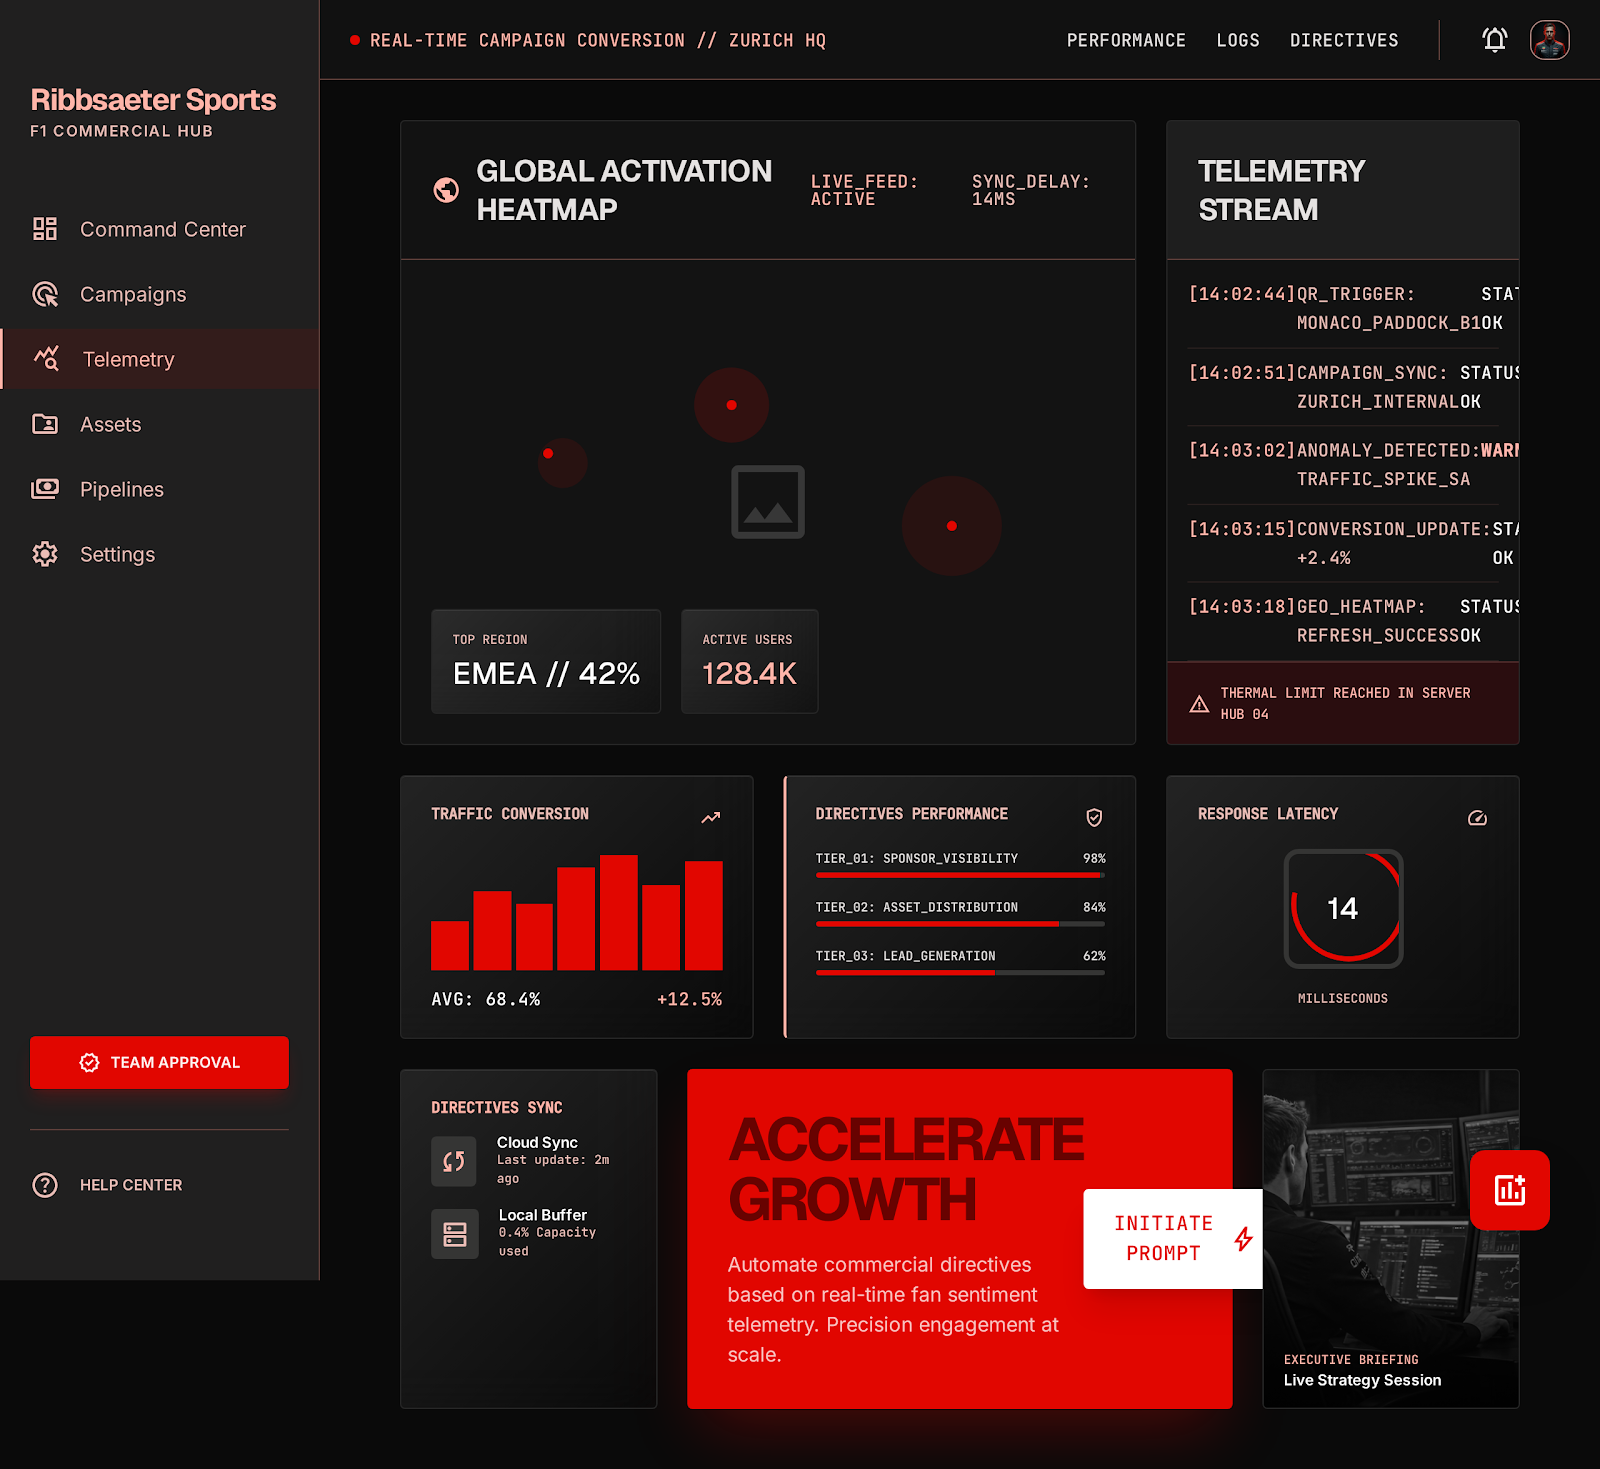Open the Directives menu
The width and height of the screenshot is (1600, 1469).
(1344, 40)
